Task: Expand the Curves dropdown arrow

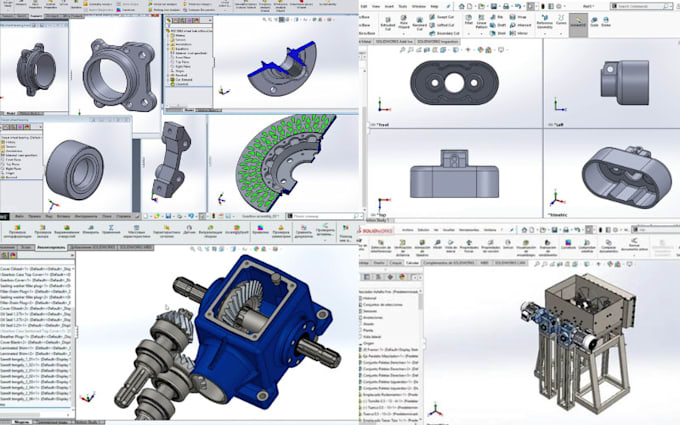Action: pyautogui.click(x=561, y=33)
